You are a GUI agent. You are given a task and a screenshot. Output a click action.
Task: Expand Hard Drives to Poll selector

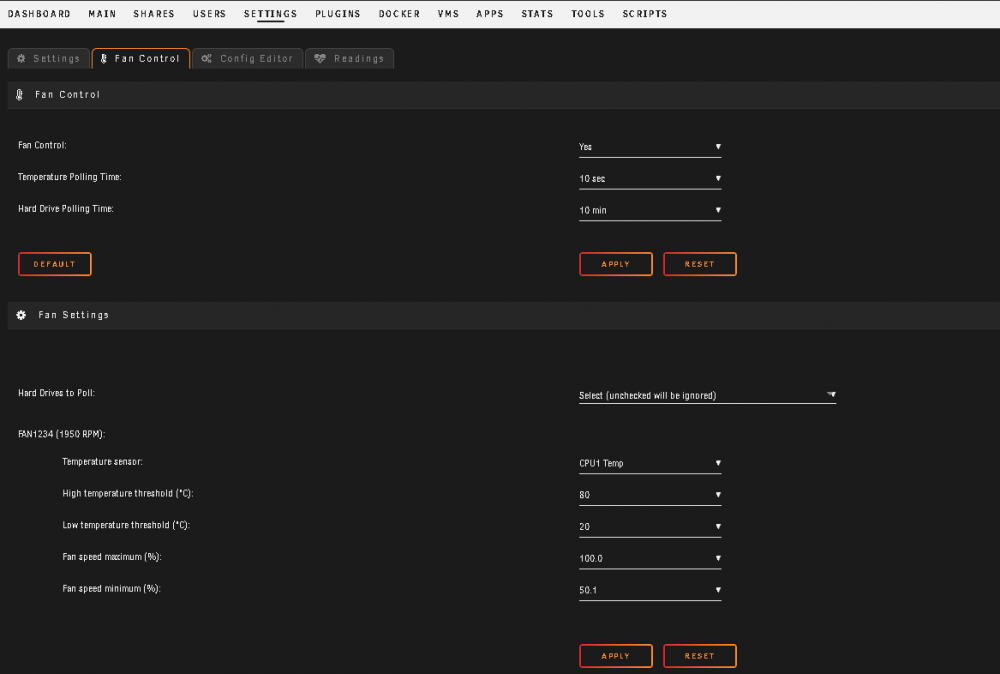[x=707, y=395]
